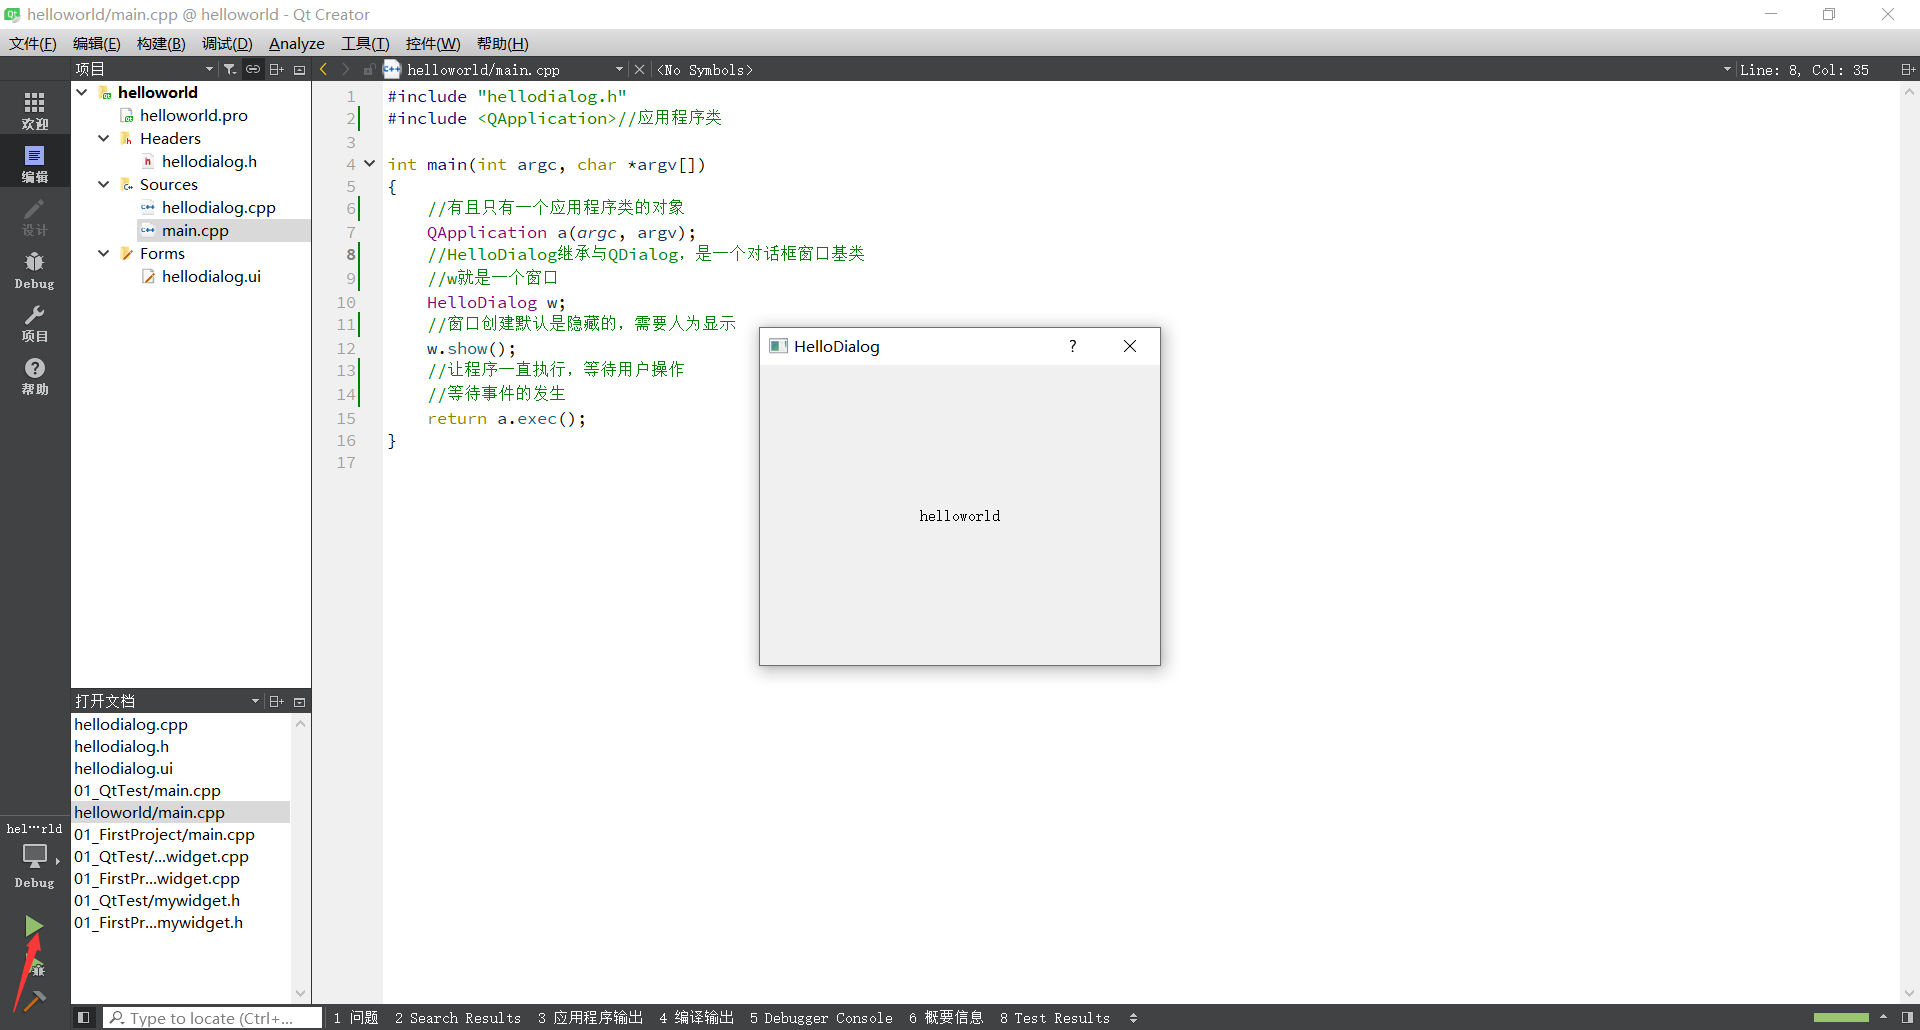Open the 4 编译输出 pane's sibling Debugger Console

pos(821,1017)
